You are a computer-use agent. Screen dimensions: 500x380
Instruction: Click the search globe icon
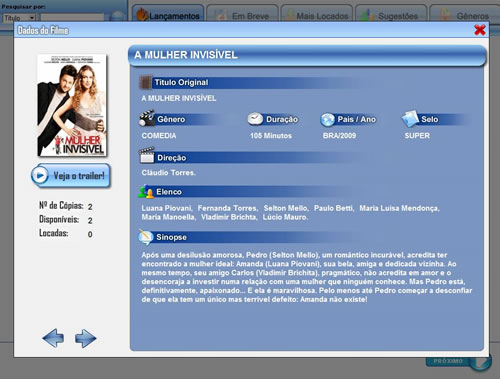click(116, 16)
